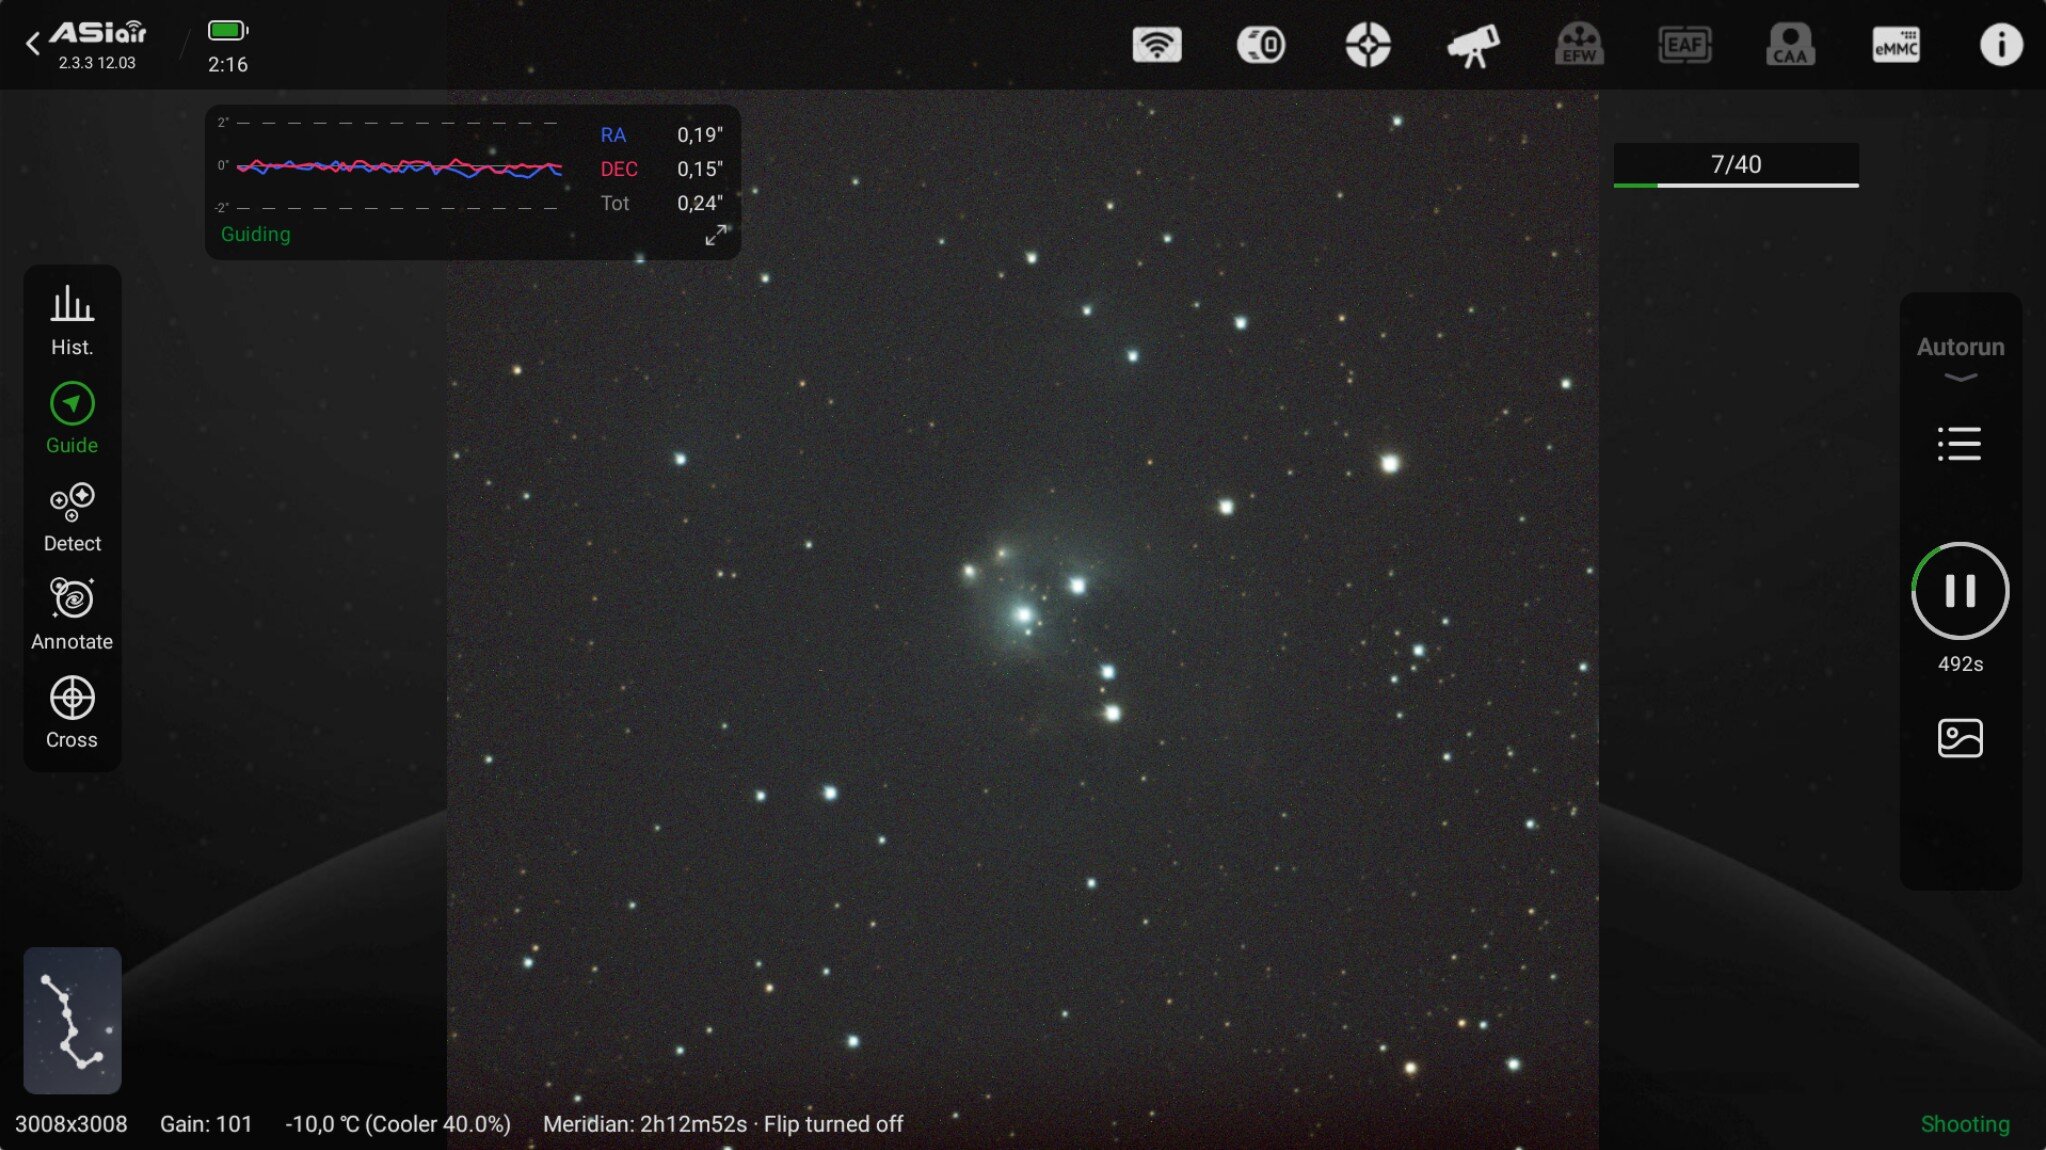Image resolution: width=2046 pixels, height=1150 pixels.
Task: Pause the current exposure
Action: pos(1960,591)
